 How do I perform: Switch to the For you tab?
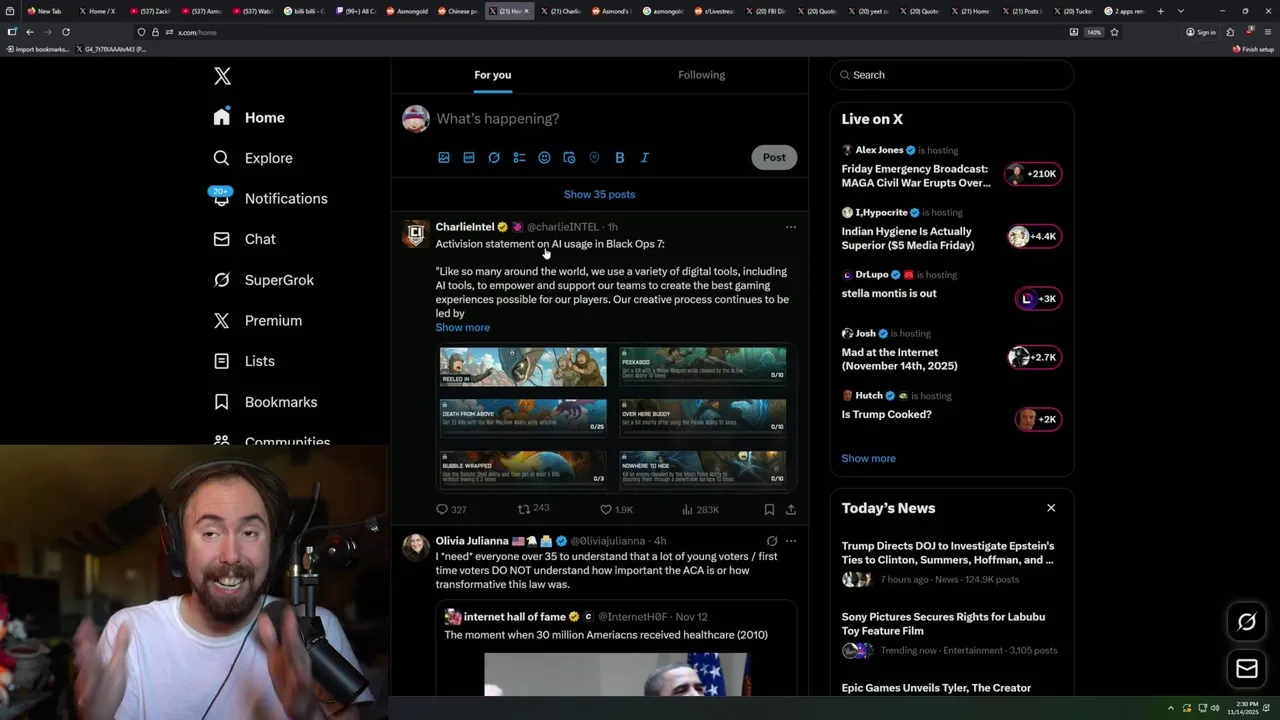click(492, 75)
